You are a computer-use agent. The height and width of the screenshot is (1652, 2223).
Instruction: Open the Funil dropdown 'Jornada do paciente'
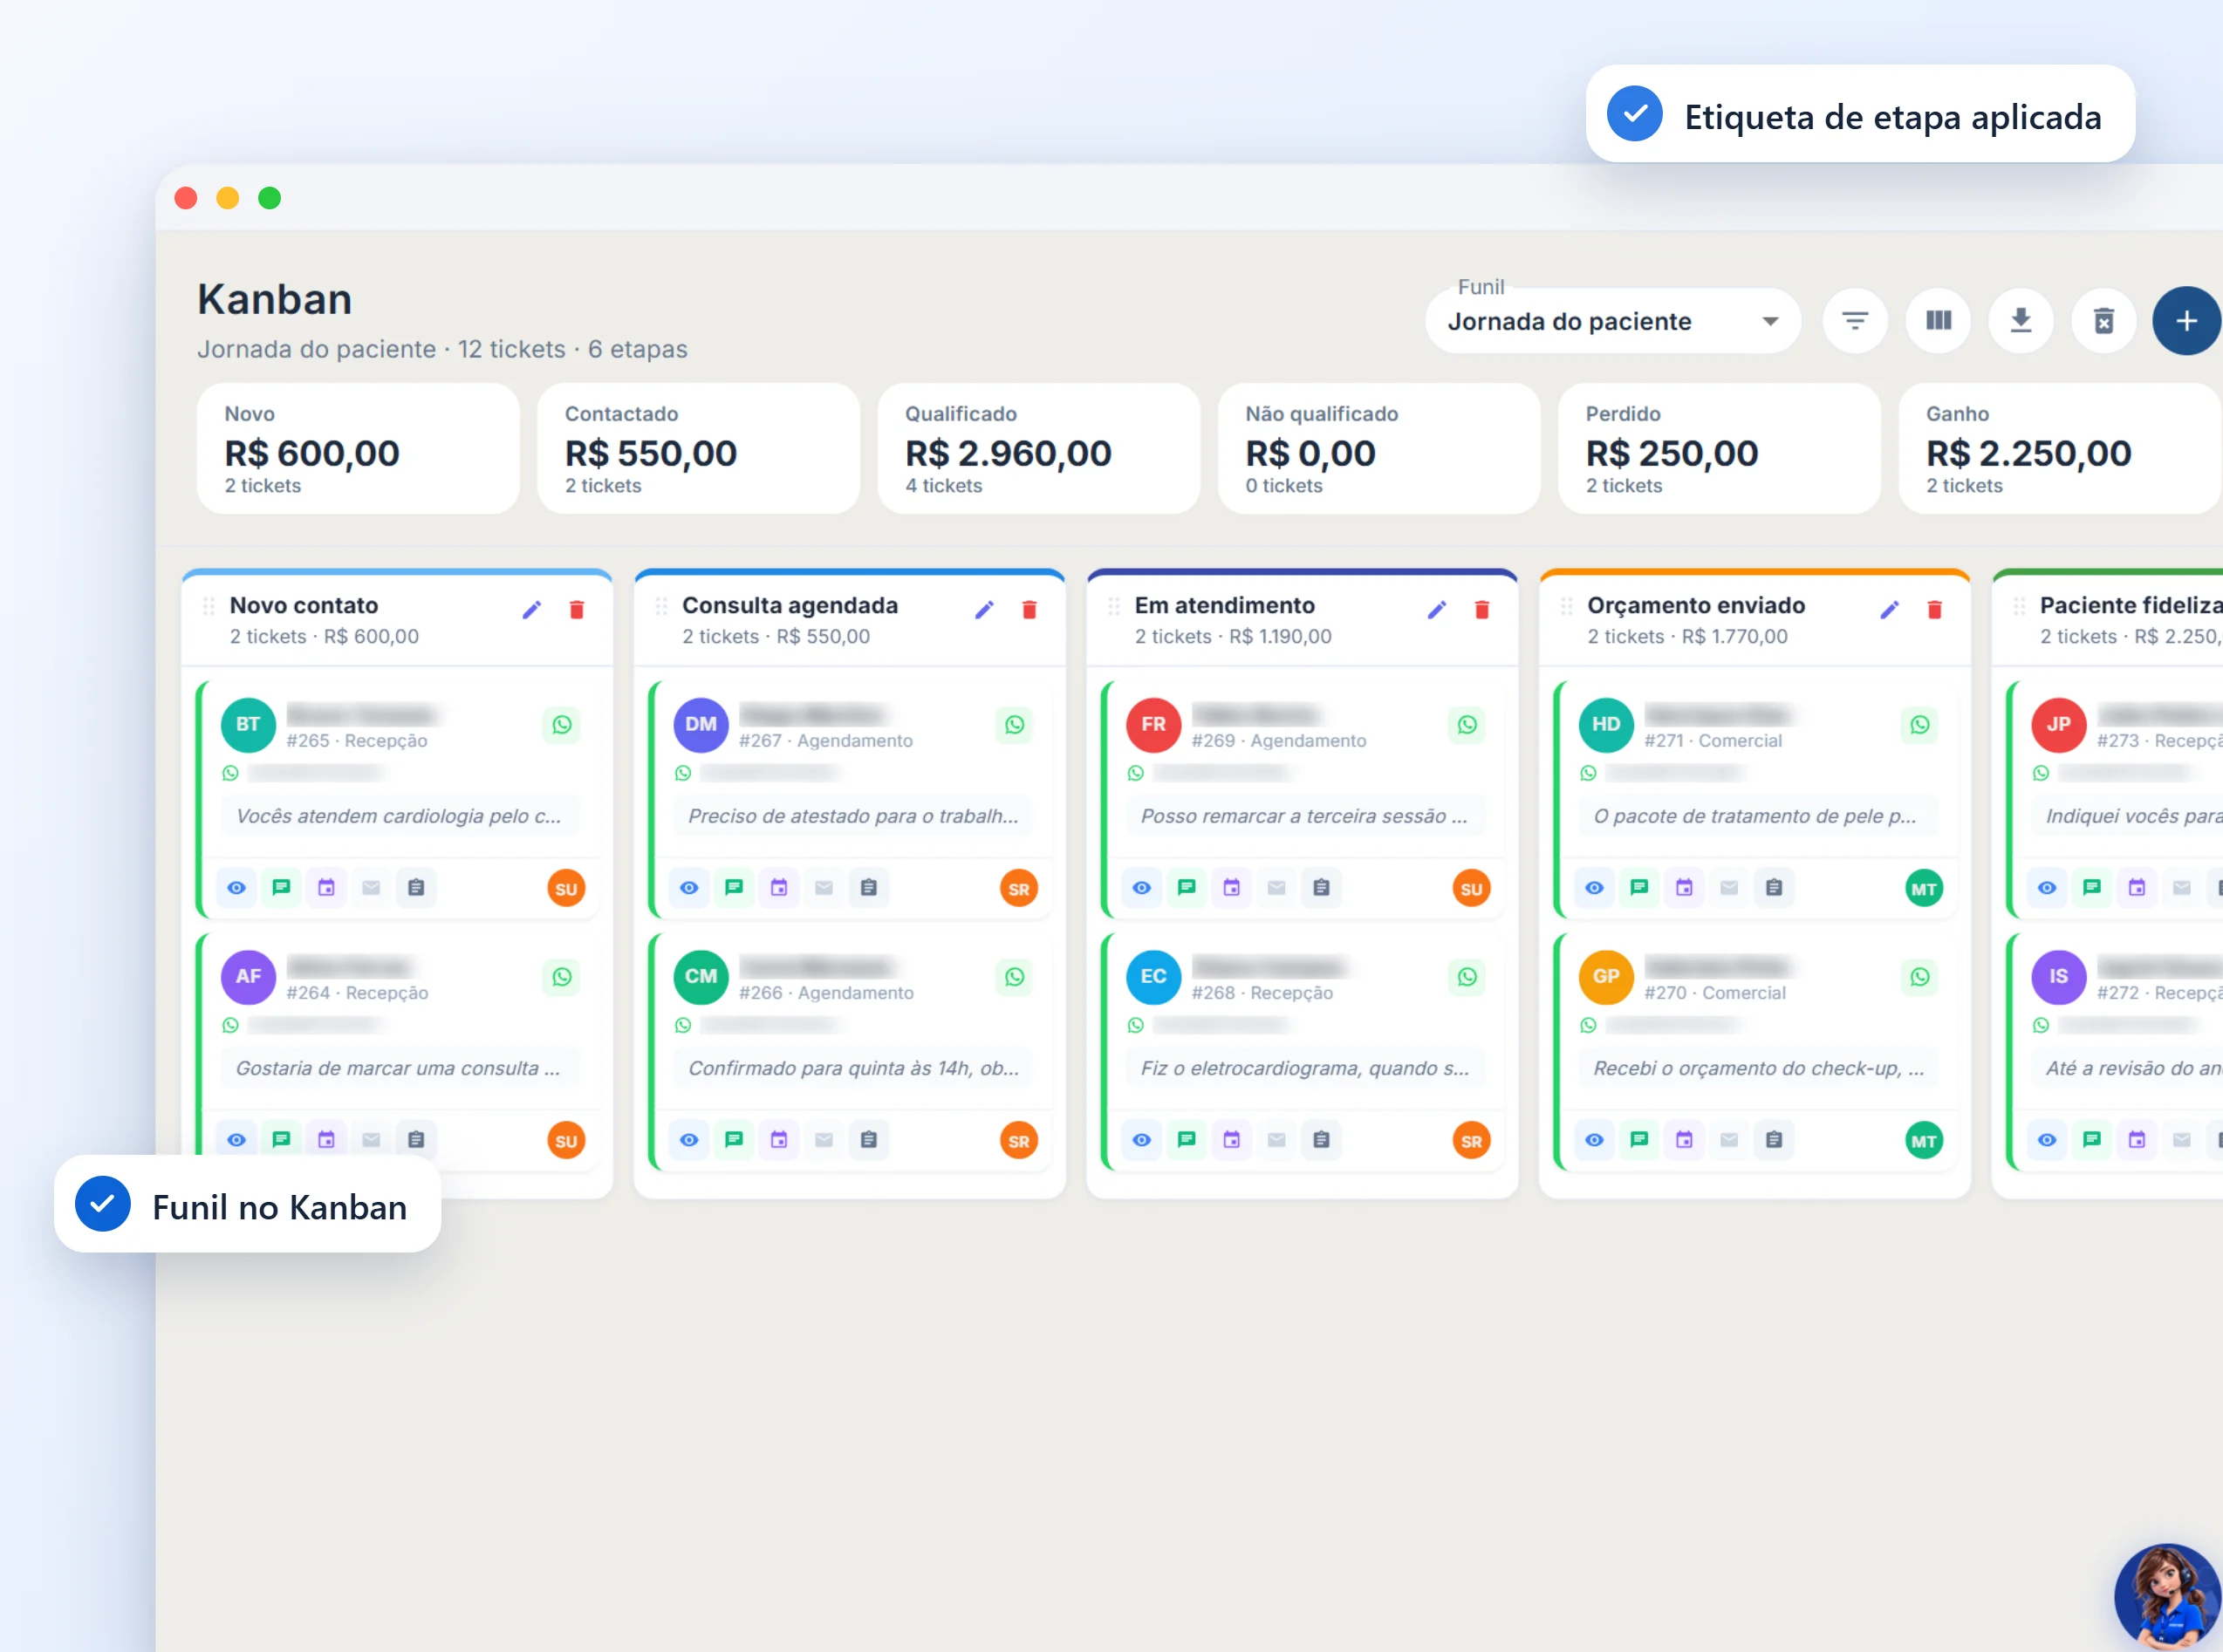pyautogui.click(x=1612, y=321)
